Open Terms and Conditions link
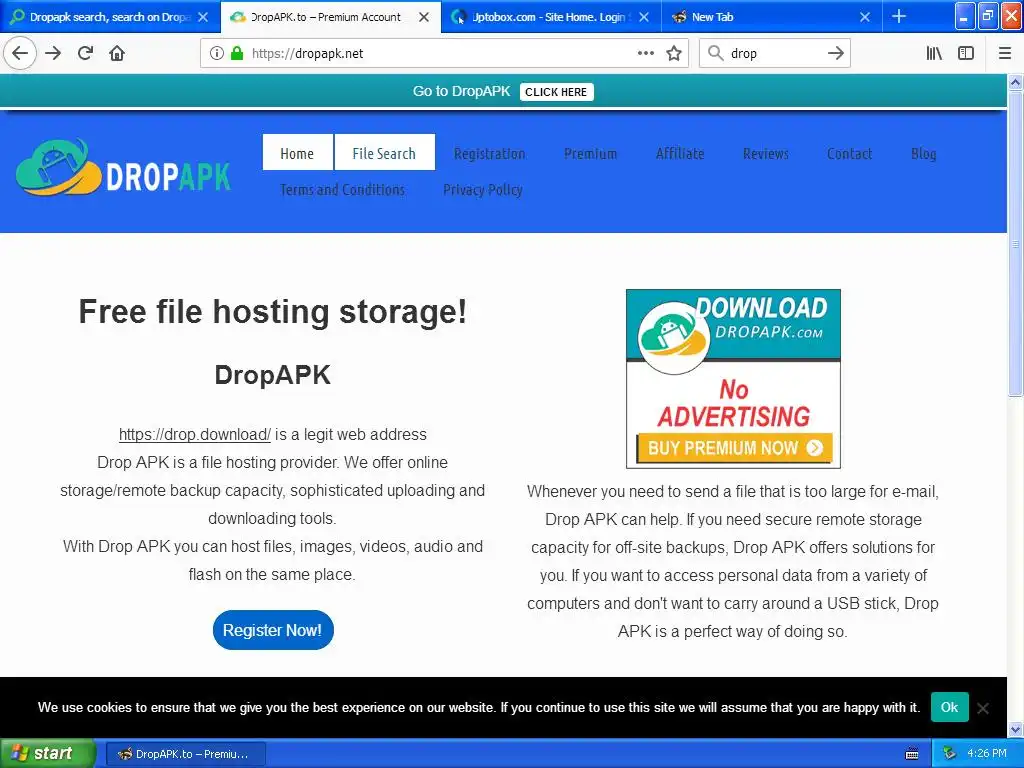The image size is (1024, 768). click(342, 189)
